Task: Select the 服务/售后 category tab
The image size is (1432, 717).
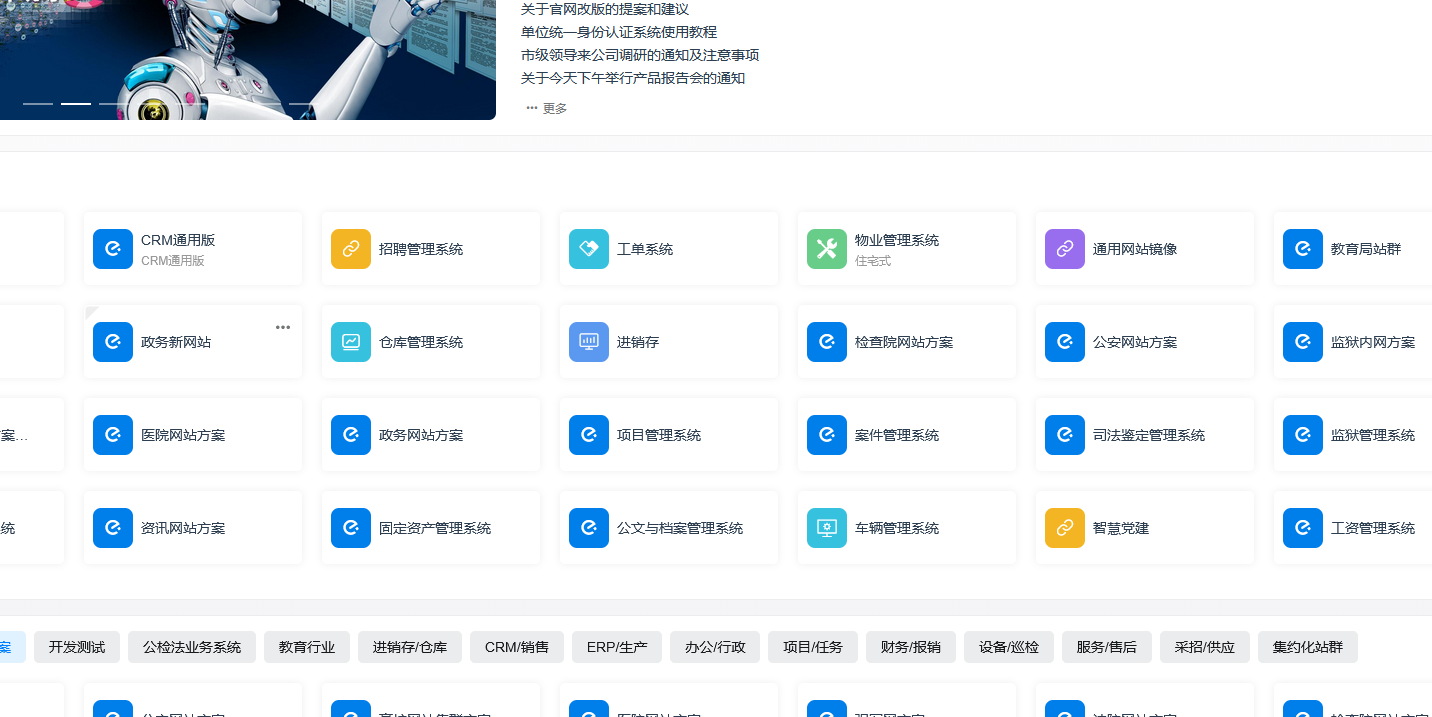Action: click(1107, 647)
